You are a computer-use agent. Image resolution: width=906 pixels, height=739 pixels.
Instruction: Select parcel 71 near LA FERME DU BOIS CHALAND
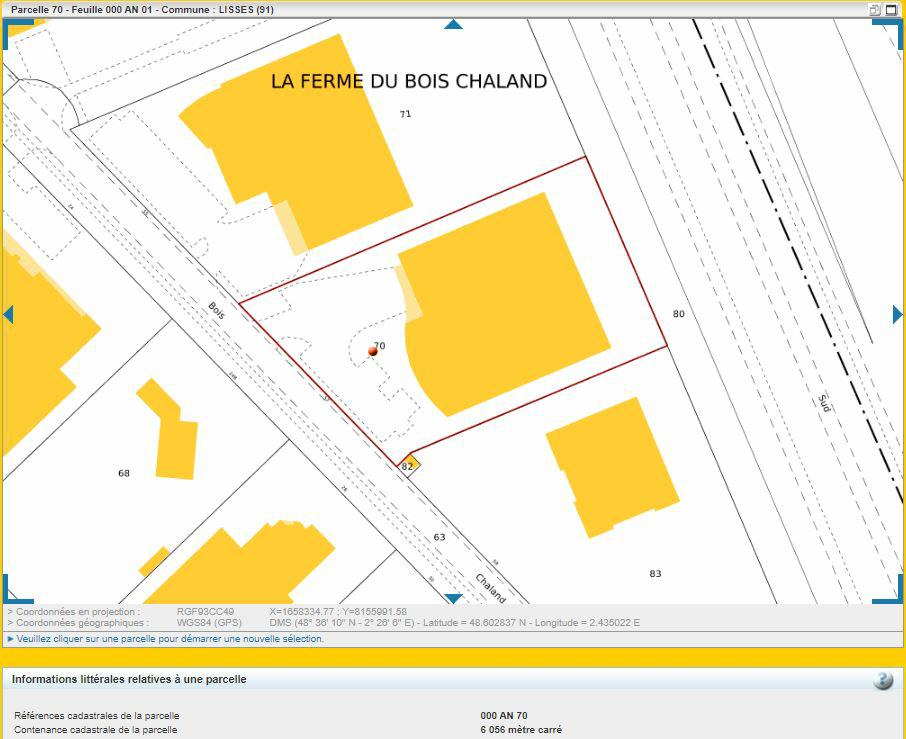tap(405, 113)
